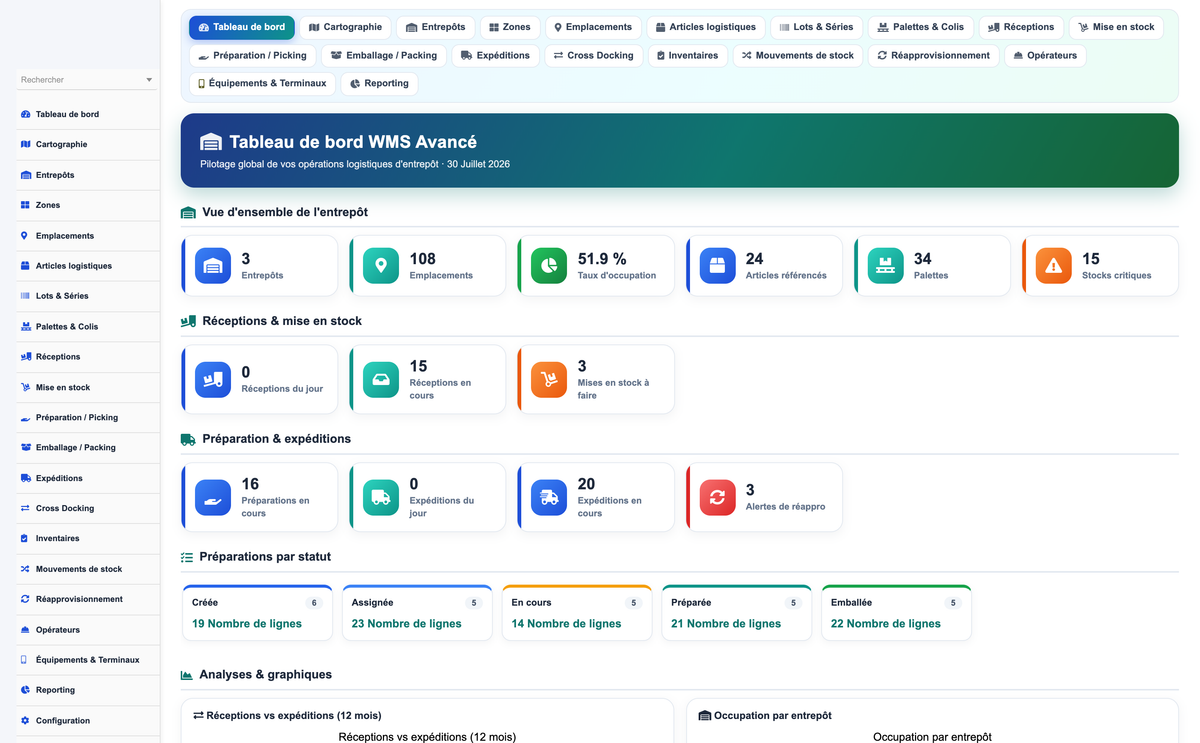Go to Expéditions in the sidebar

(88, 478)
